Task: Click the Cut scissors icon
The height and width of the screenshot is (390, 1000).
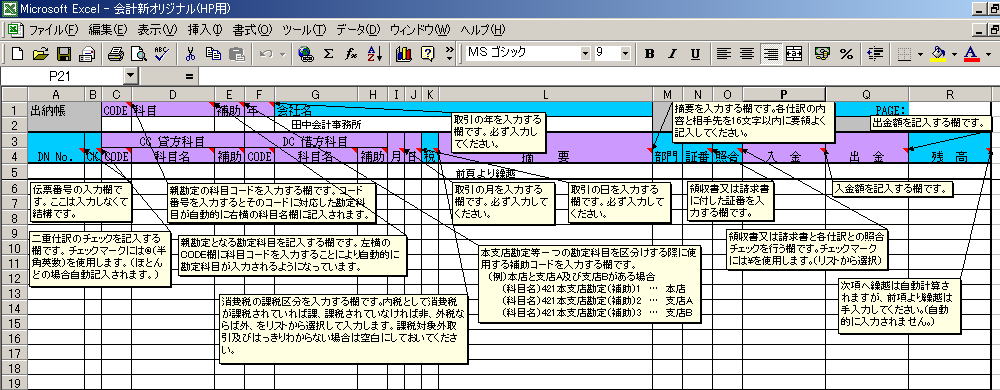Action: click(189, 54)
